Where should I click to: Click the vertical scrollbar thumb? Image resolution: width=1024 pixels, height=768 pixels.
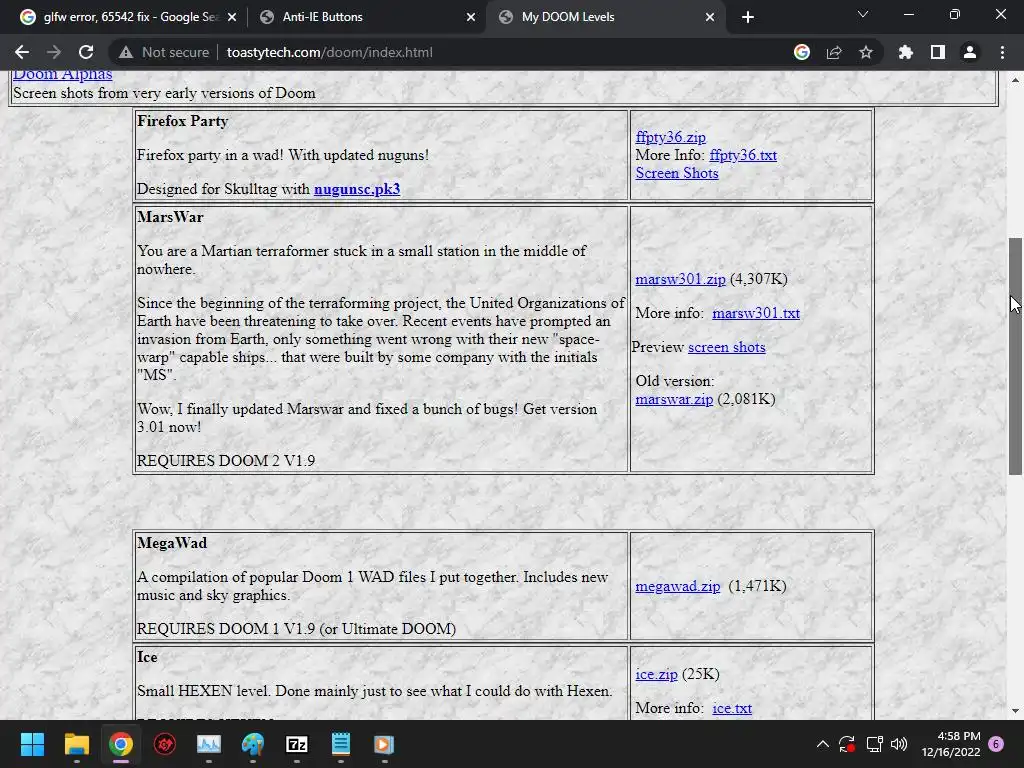tap(1015, 356)
